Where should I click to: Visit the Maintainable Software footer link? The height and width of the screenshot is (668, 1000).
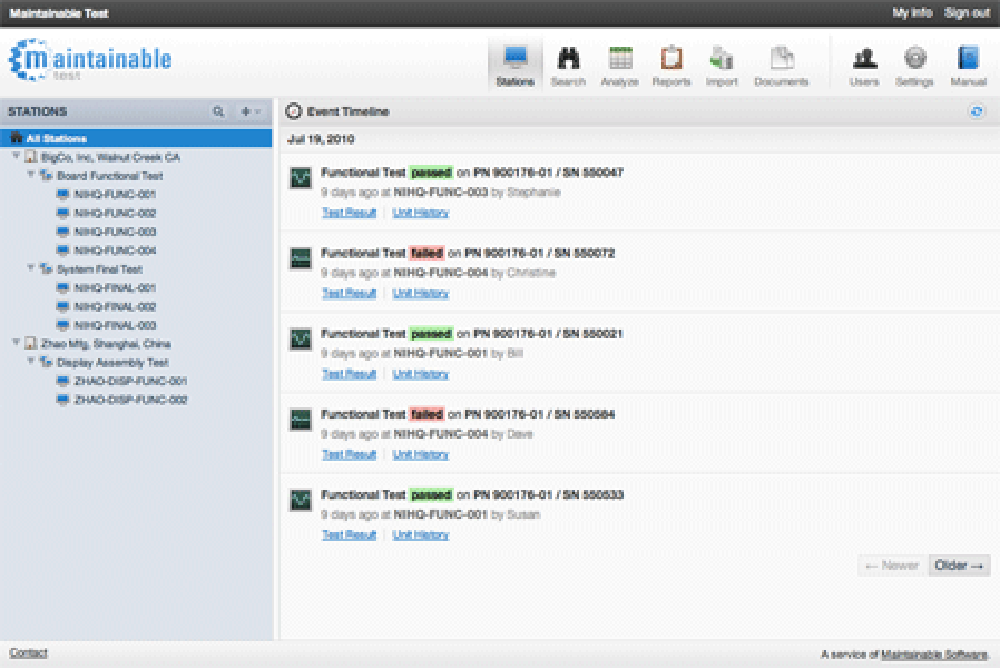pyautogui.click(x=934, y=654)
